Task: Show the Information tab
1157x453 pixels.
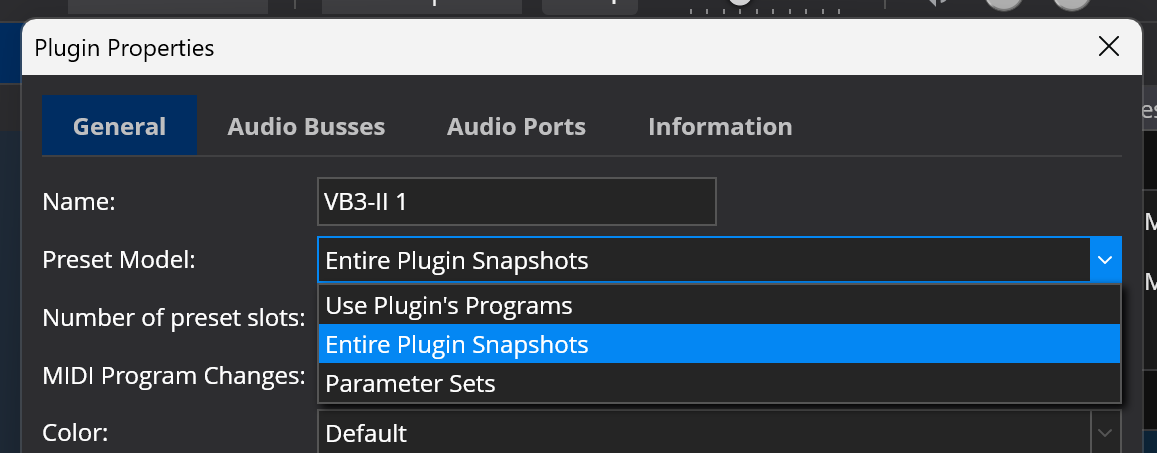Action: 720,127
